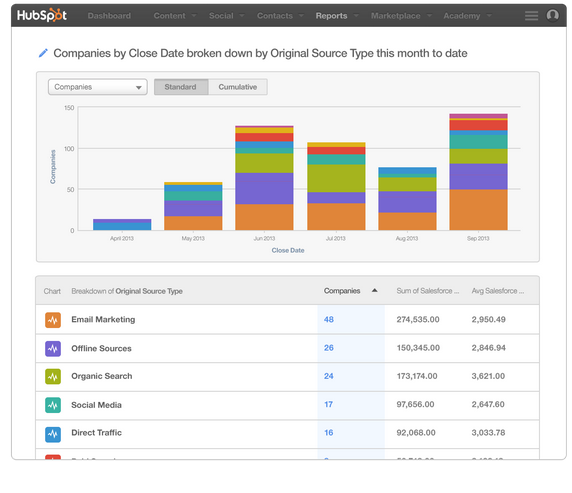Click the value 173,174.00
The width and height of the screenshot is (572, 493).
(x=417, y=376)
